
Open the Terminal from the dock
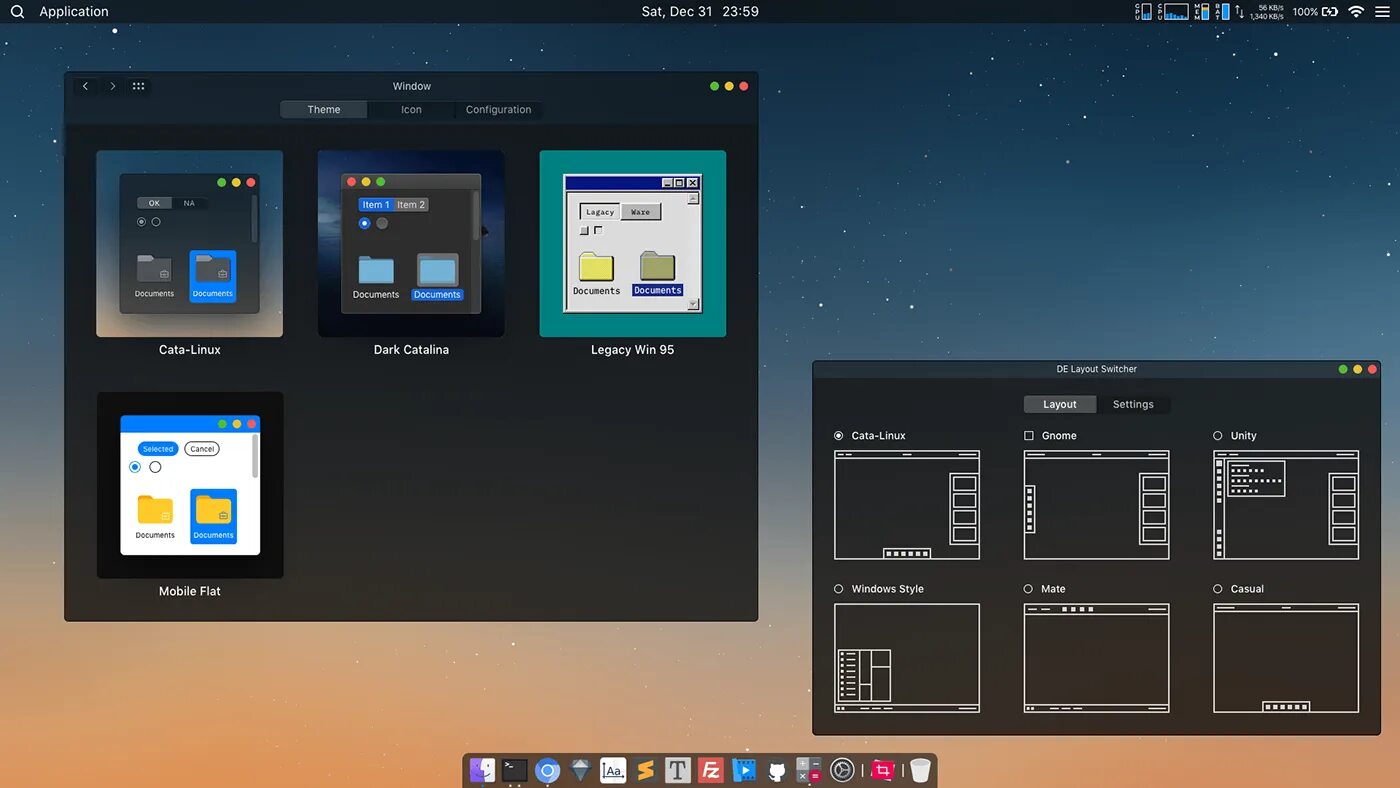515,770
